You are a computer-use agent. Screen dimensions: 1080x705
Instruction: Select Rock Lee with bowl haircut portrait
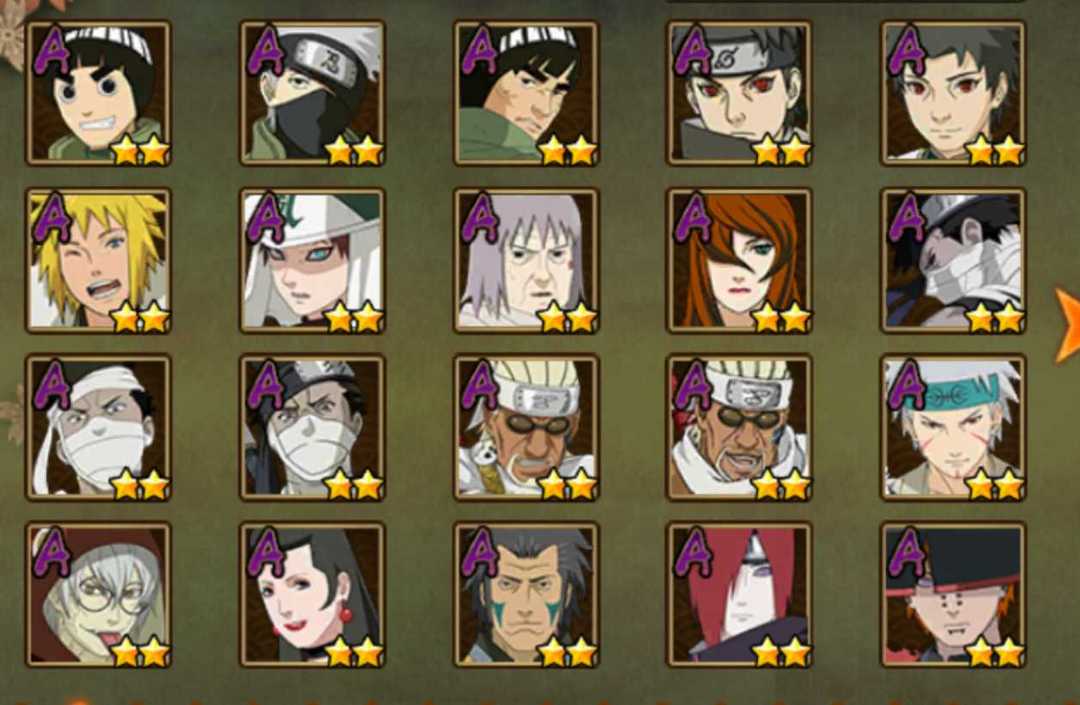[x=98, y=93]
